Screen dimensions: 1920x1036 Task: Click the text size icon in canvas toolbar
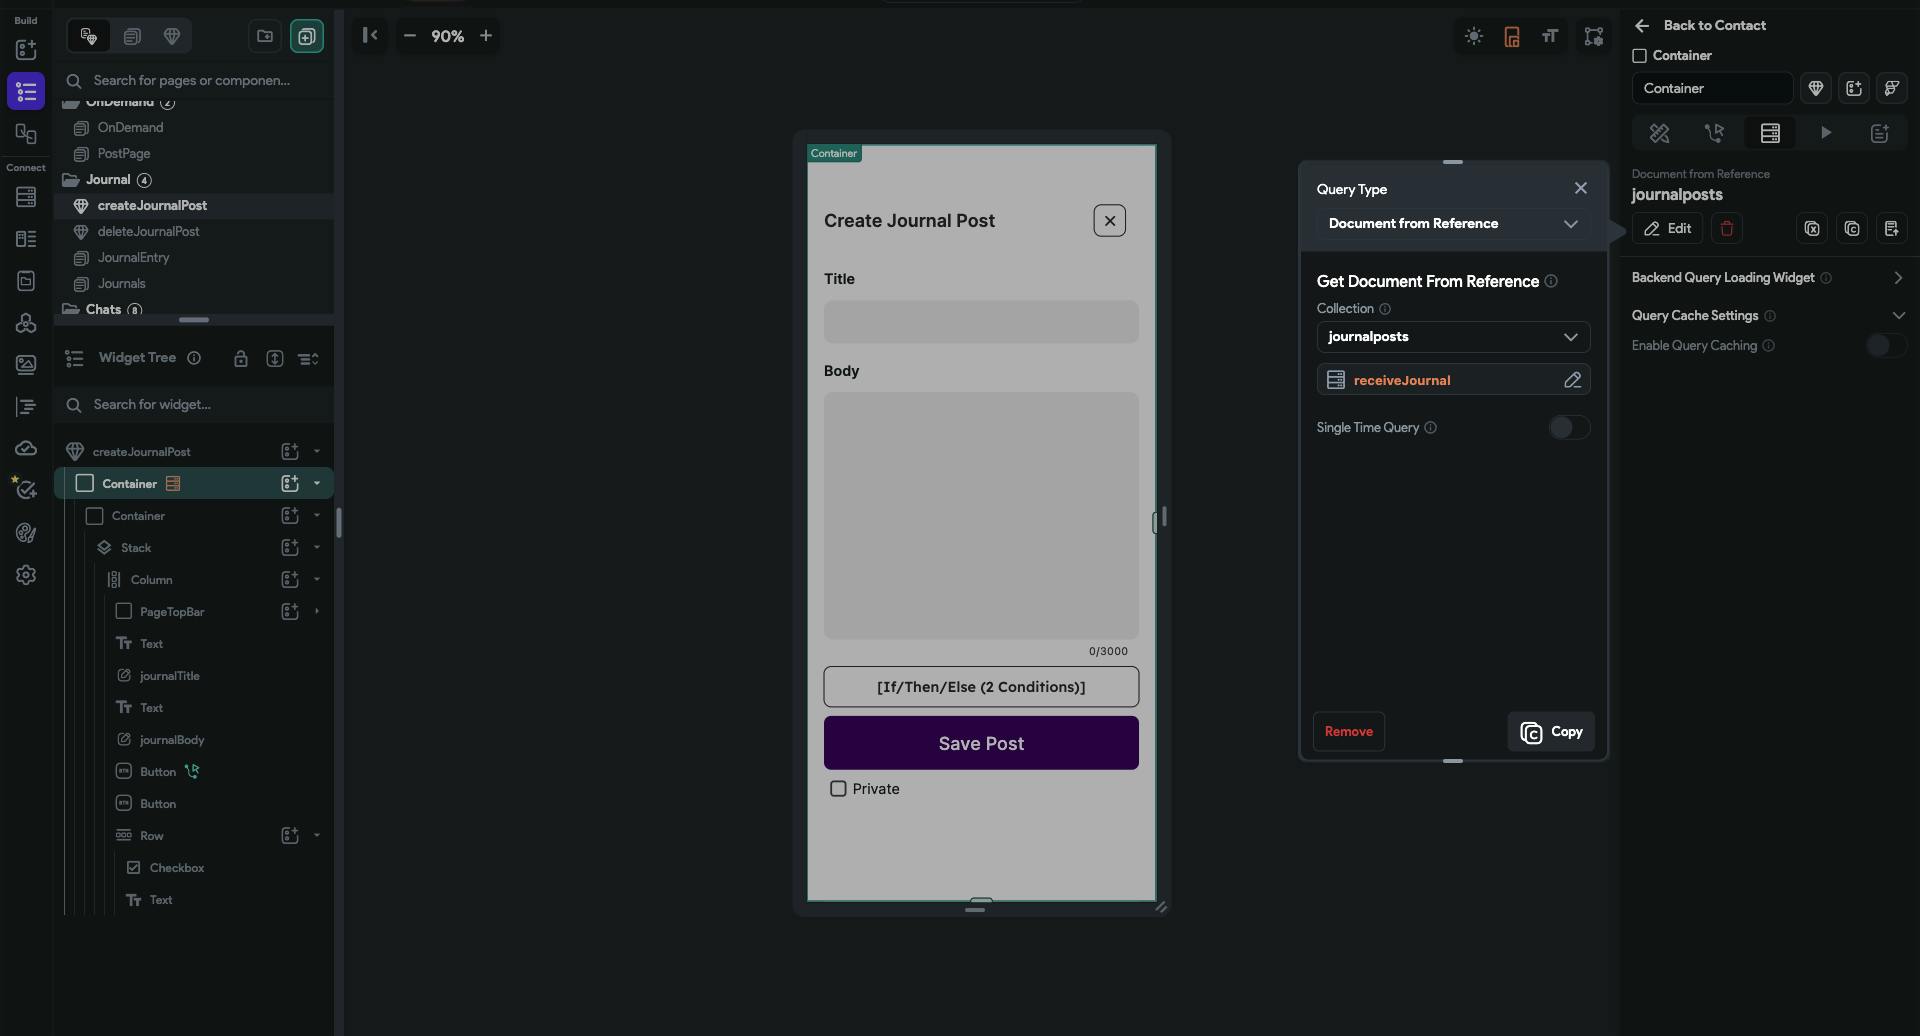click(1550, 37)
